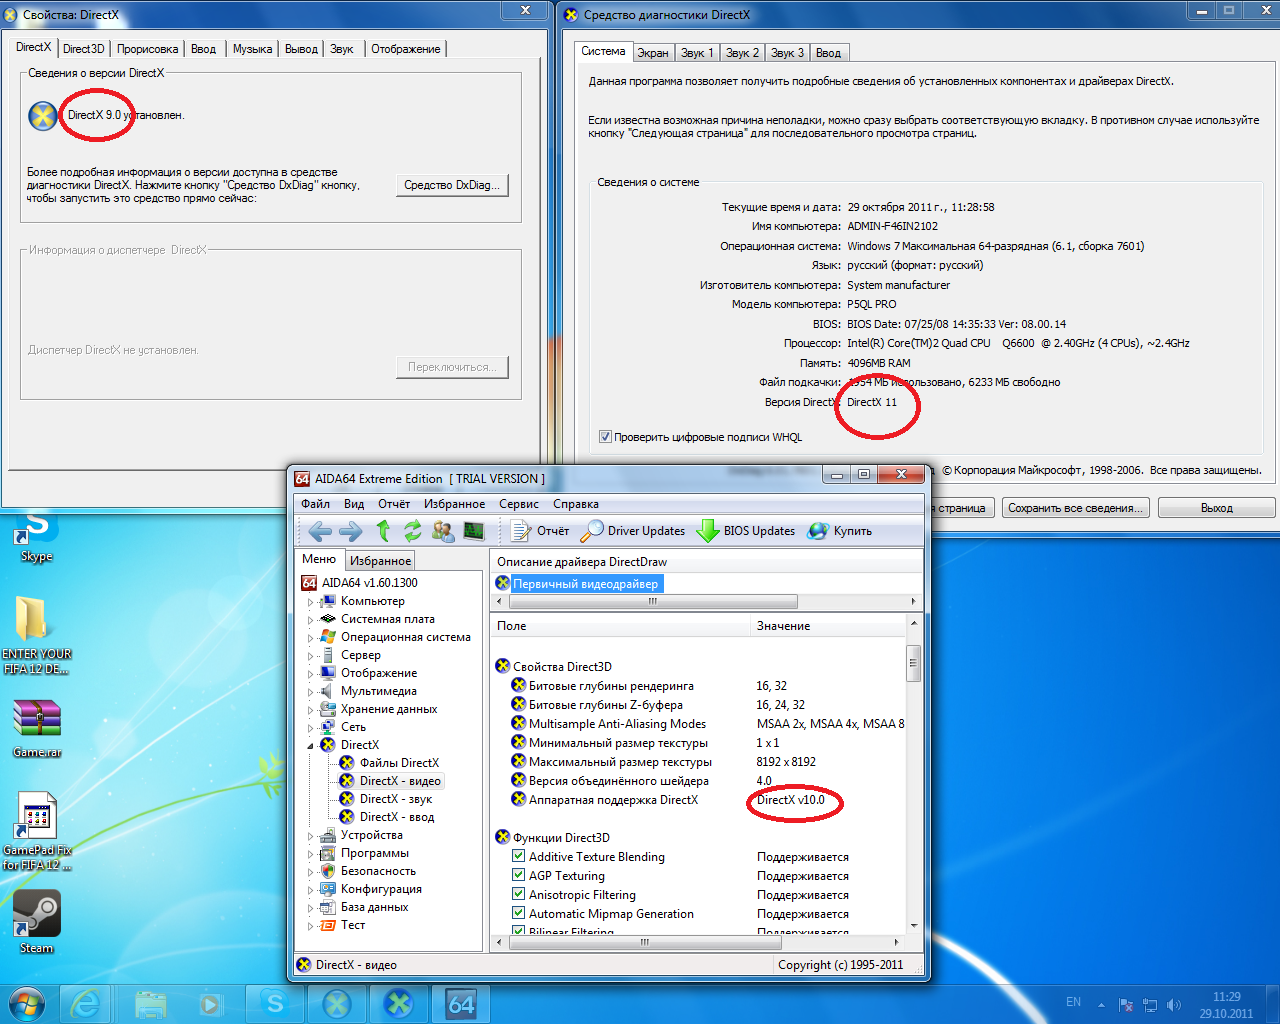
Task: Click the Driver Updates magnifier icon
Action: point(592,531)
